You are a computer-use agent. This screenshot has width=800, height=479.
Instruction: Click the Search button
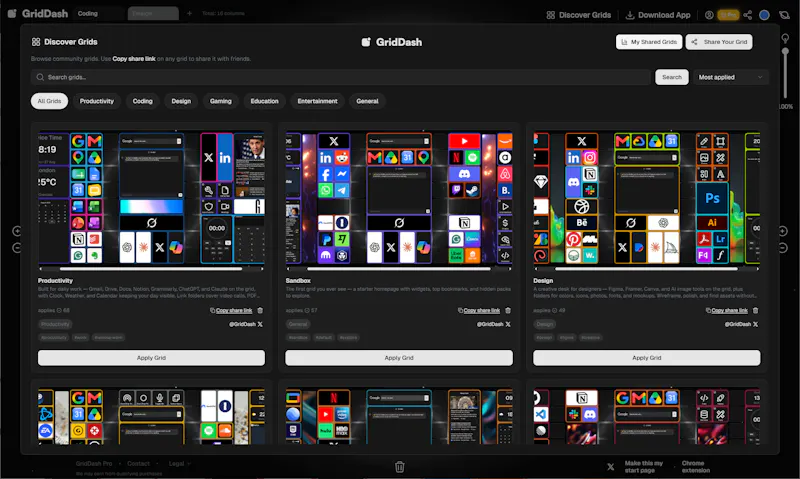(671, 77)
